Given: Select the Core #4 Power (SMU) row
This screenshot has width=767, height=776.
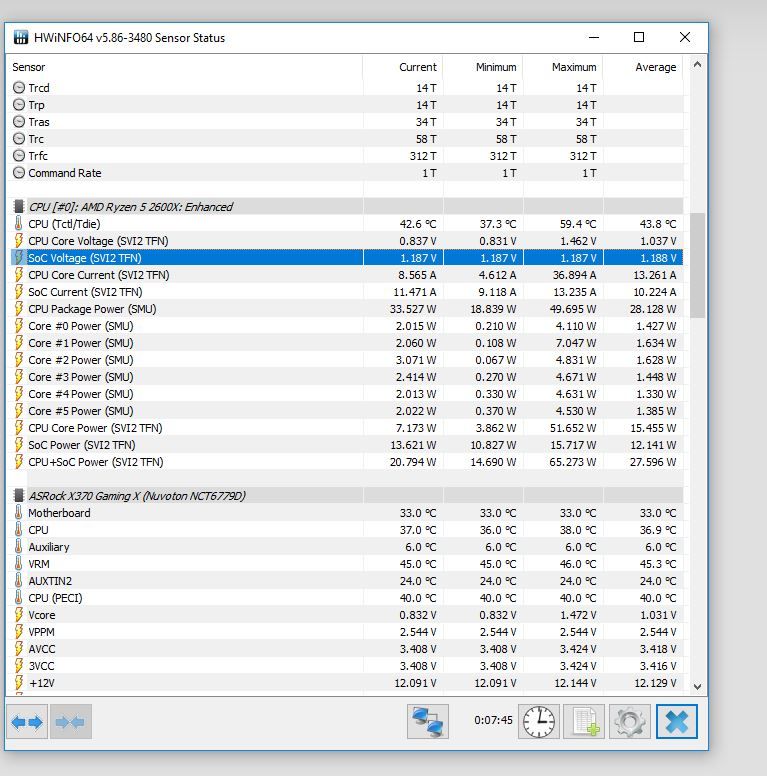Looking at the screenshot, I should [347, 394].
